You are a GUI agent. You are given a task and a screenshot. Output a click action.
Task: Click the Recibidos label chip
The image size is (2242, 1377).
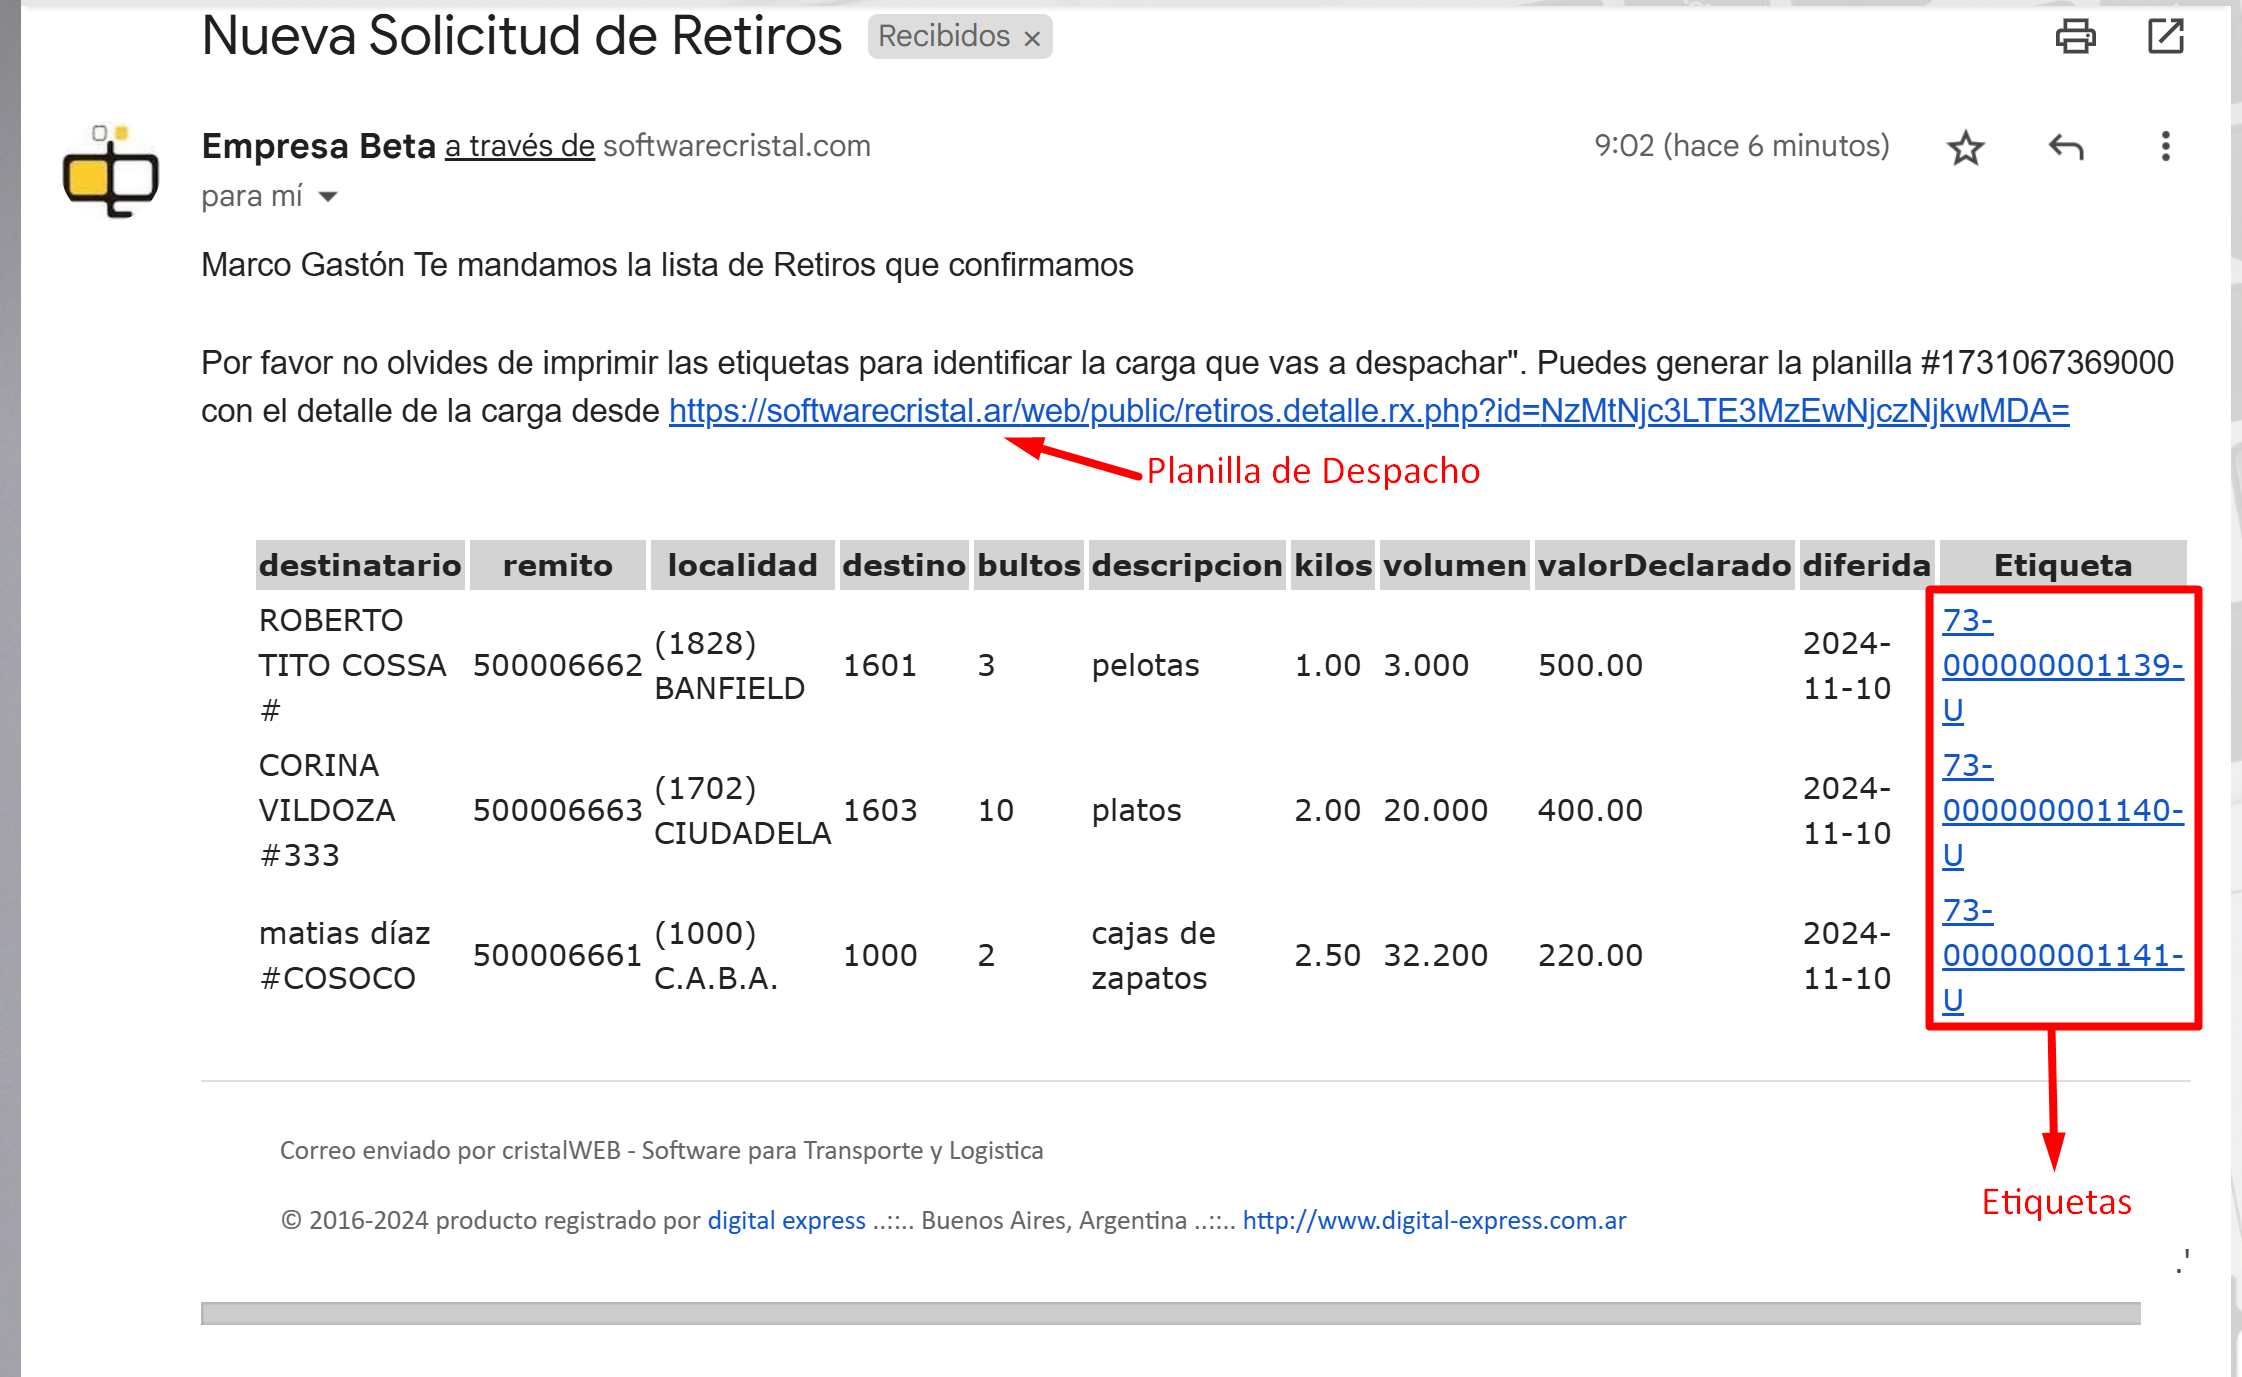(943, 37)
